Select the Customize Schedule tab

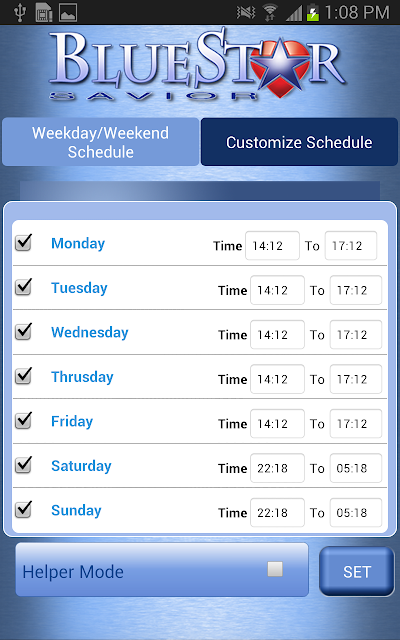[299, 142]
